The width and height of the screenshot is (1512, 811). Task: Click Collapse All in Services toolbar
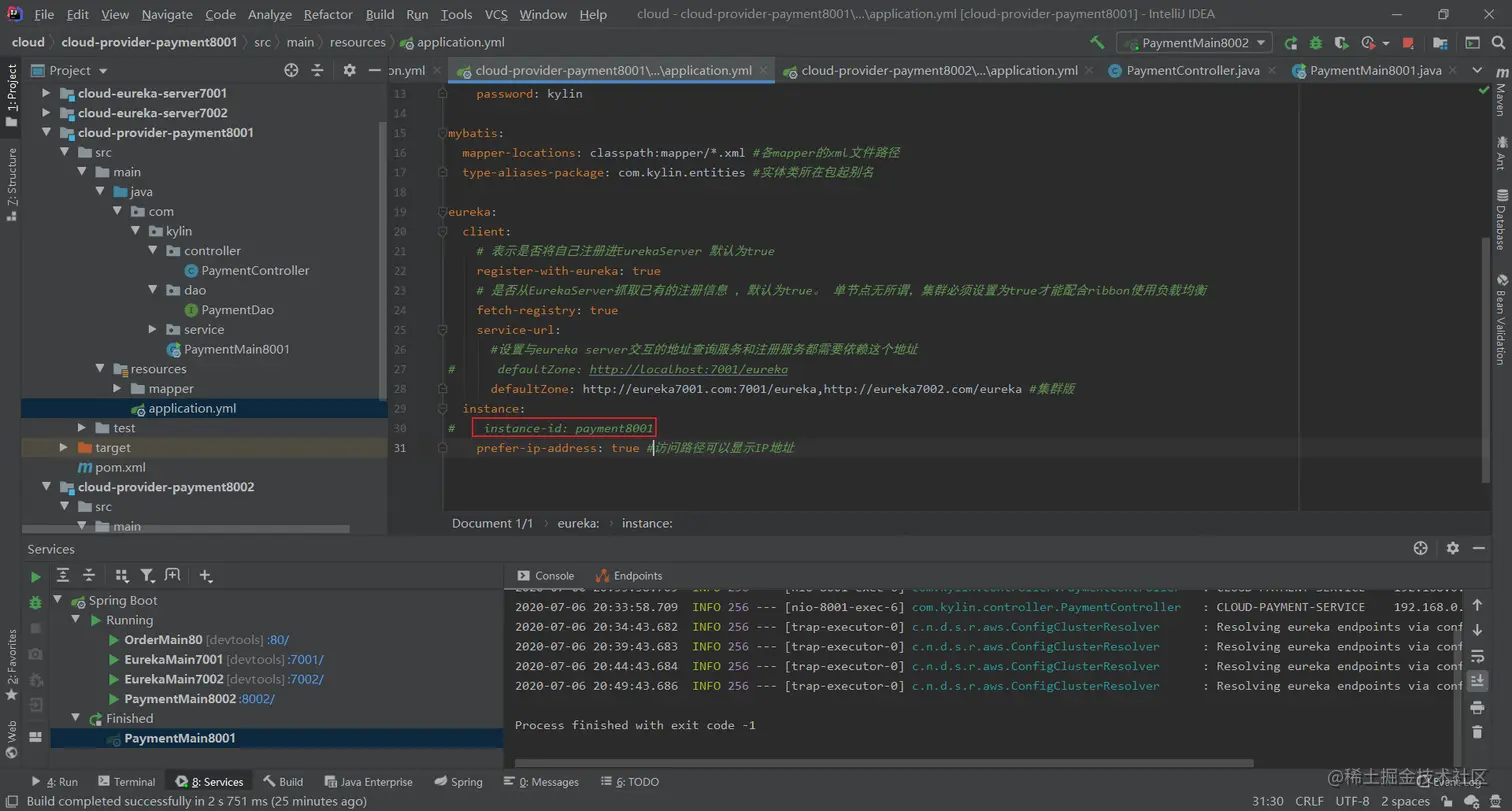pyautogui.click(x=88, y=575)
